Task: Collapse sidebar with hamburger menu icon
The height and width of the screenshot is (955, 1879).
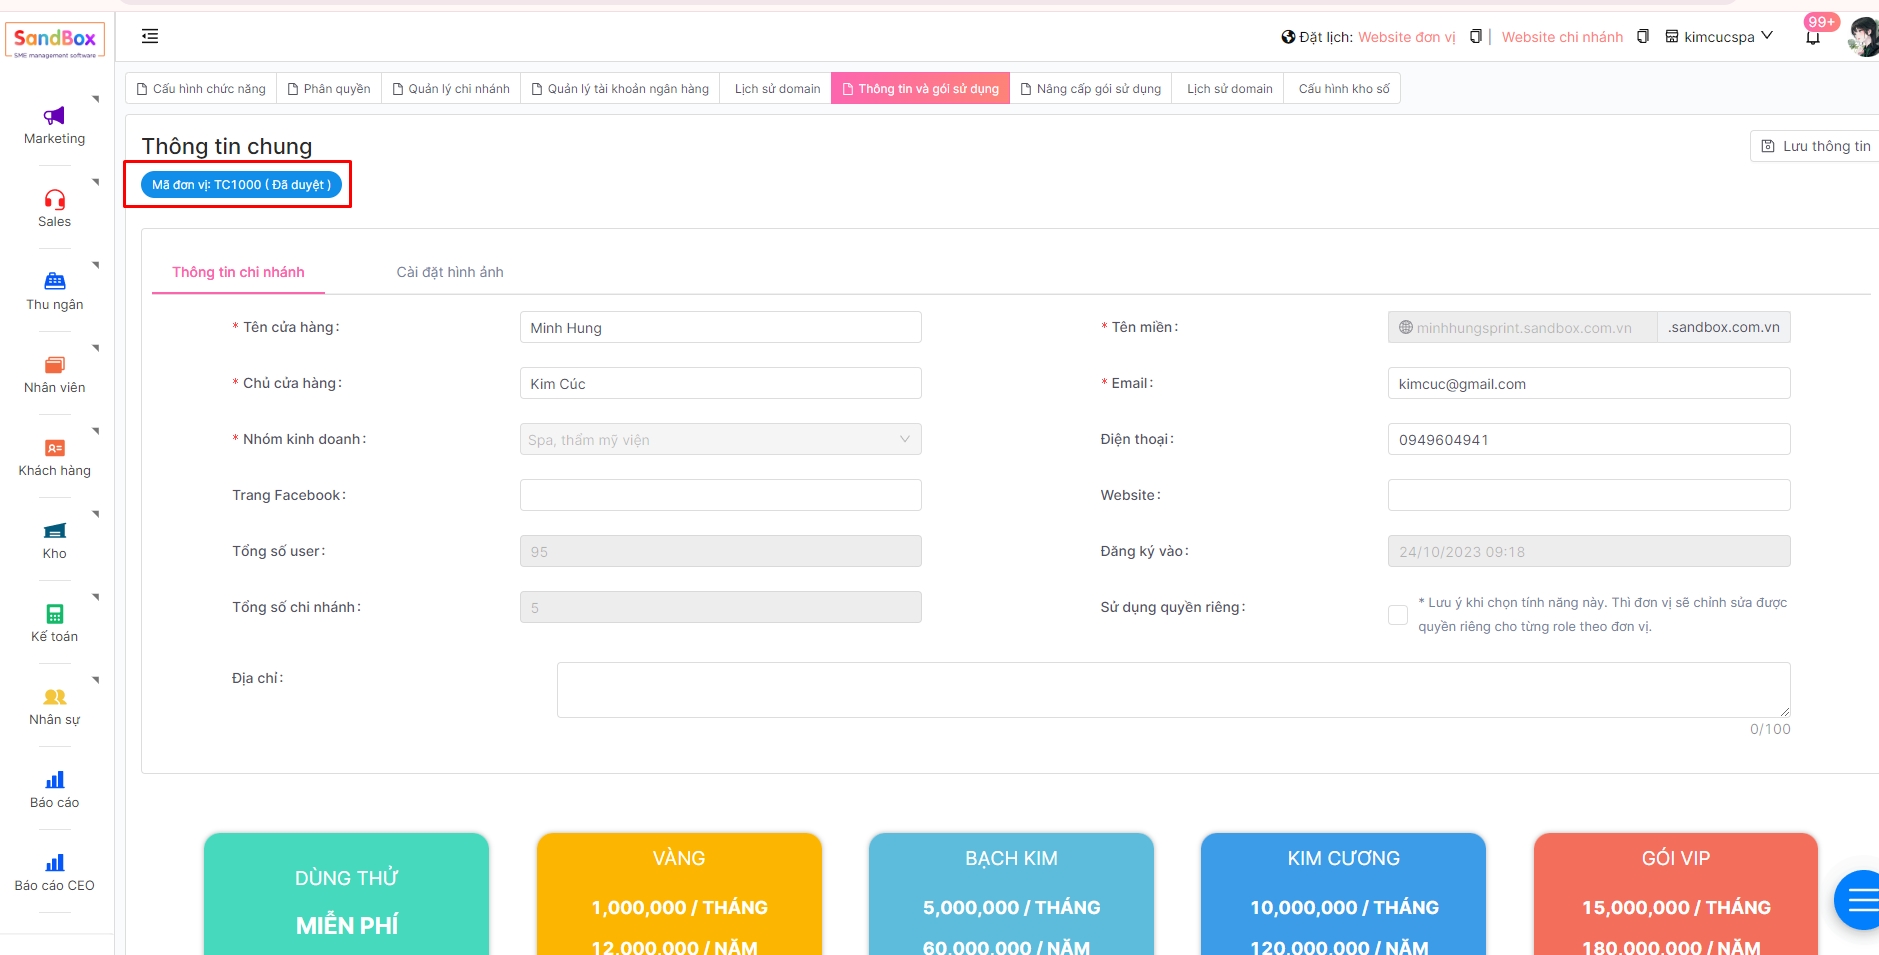Action: coord(150,37)
